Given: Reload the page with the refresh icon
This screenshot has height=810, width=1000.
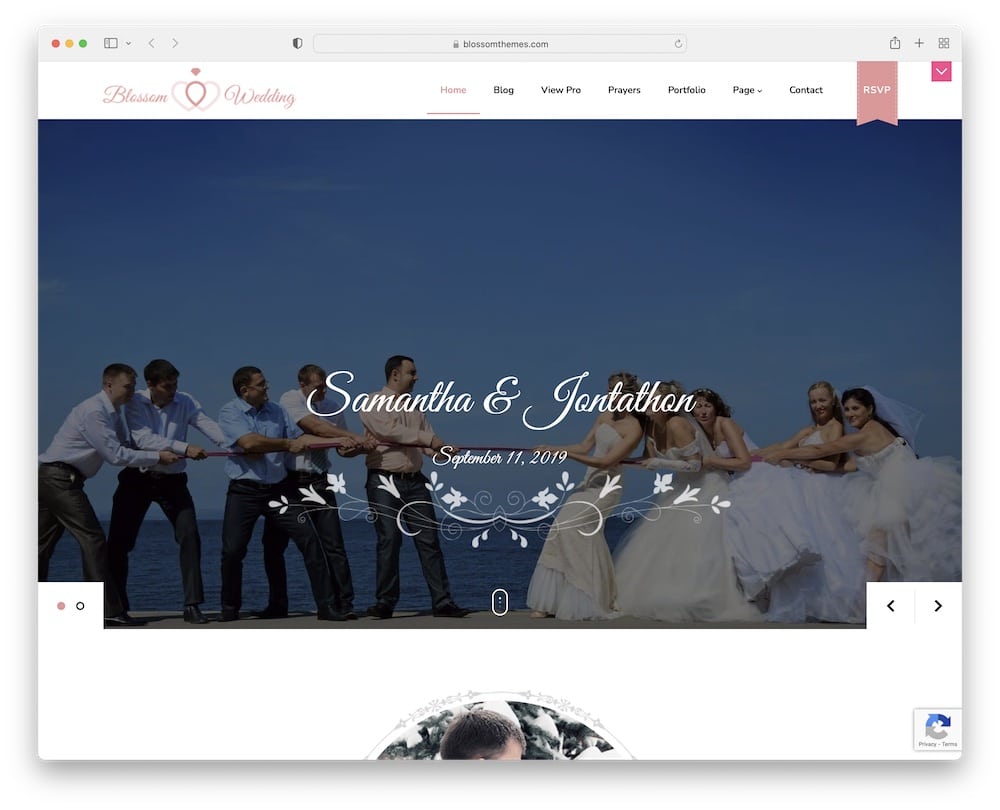Looking at the screenshot, I should pos(678,43).
